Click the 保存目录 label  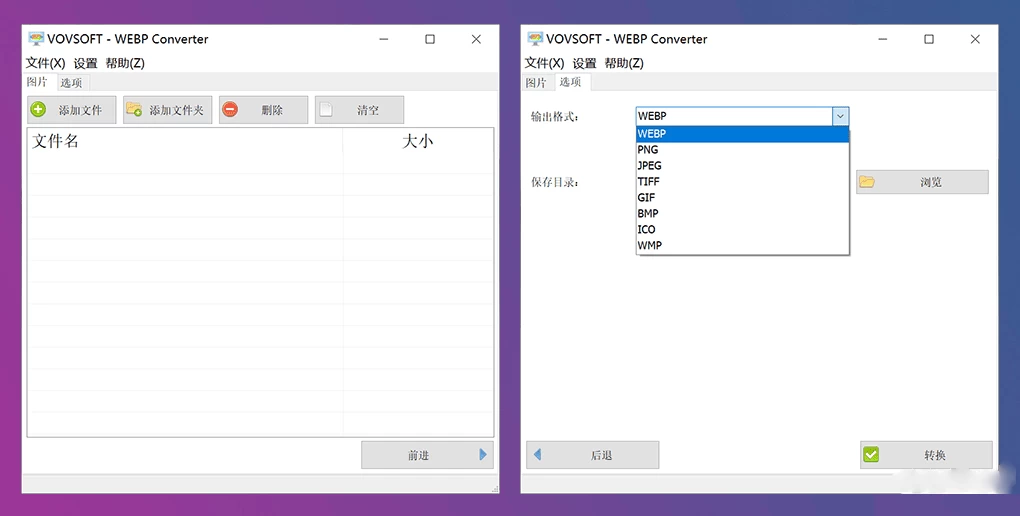click(555, 183)
